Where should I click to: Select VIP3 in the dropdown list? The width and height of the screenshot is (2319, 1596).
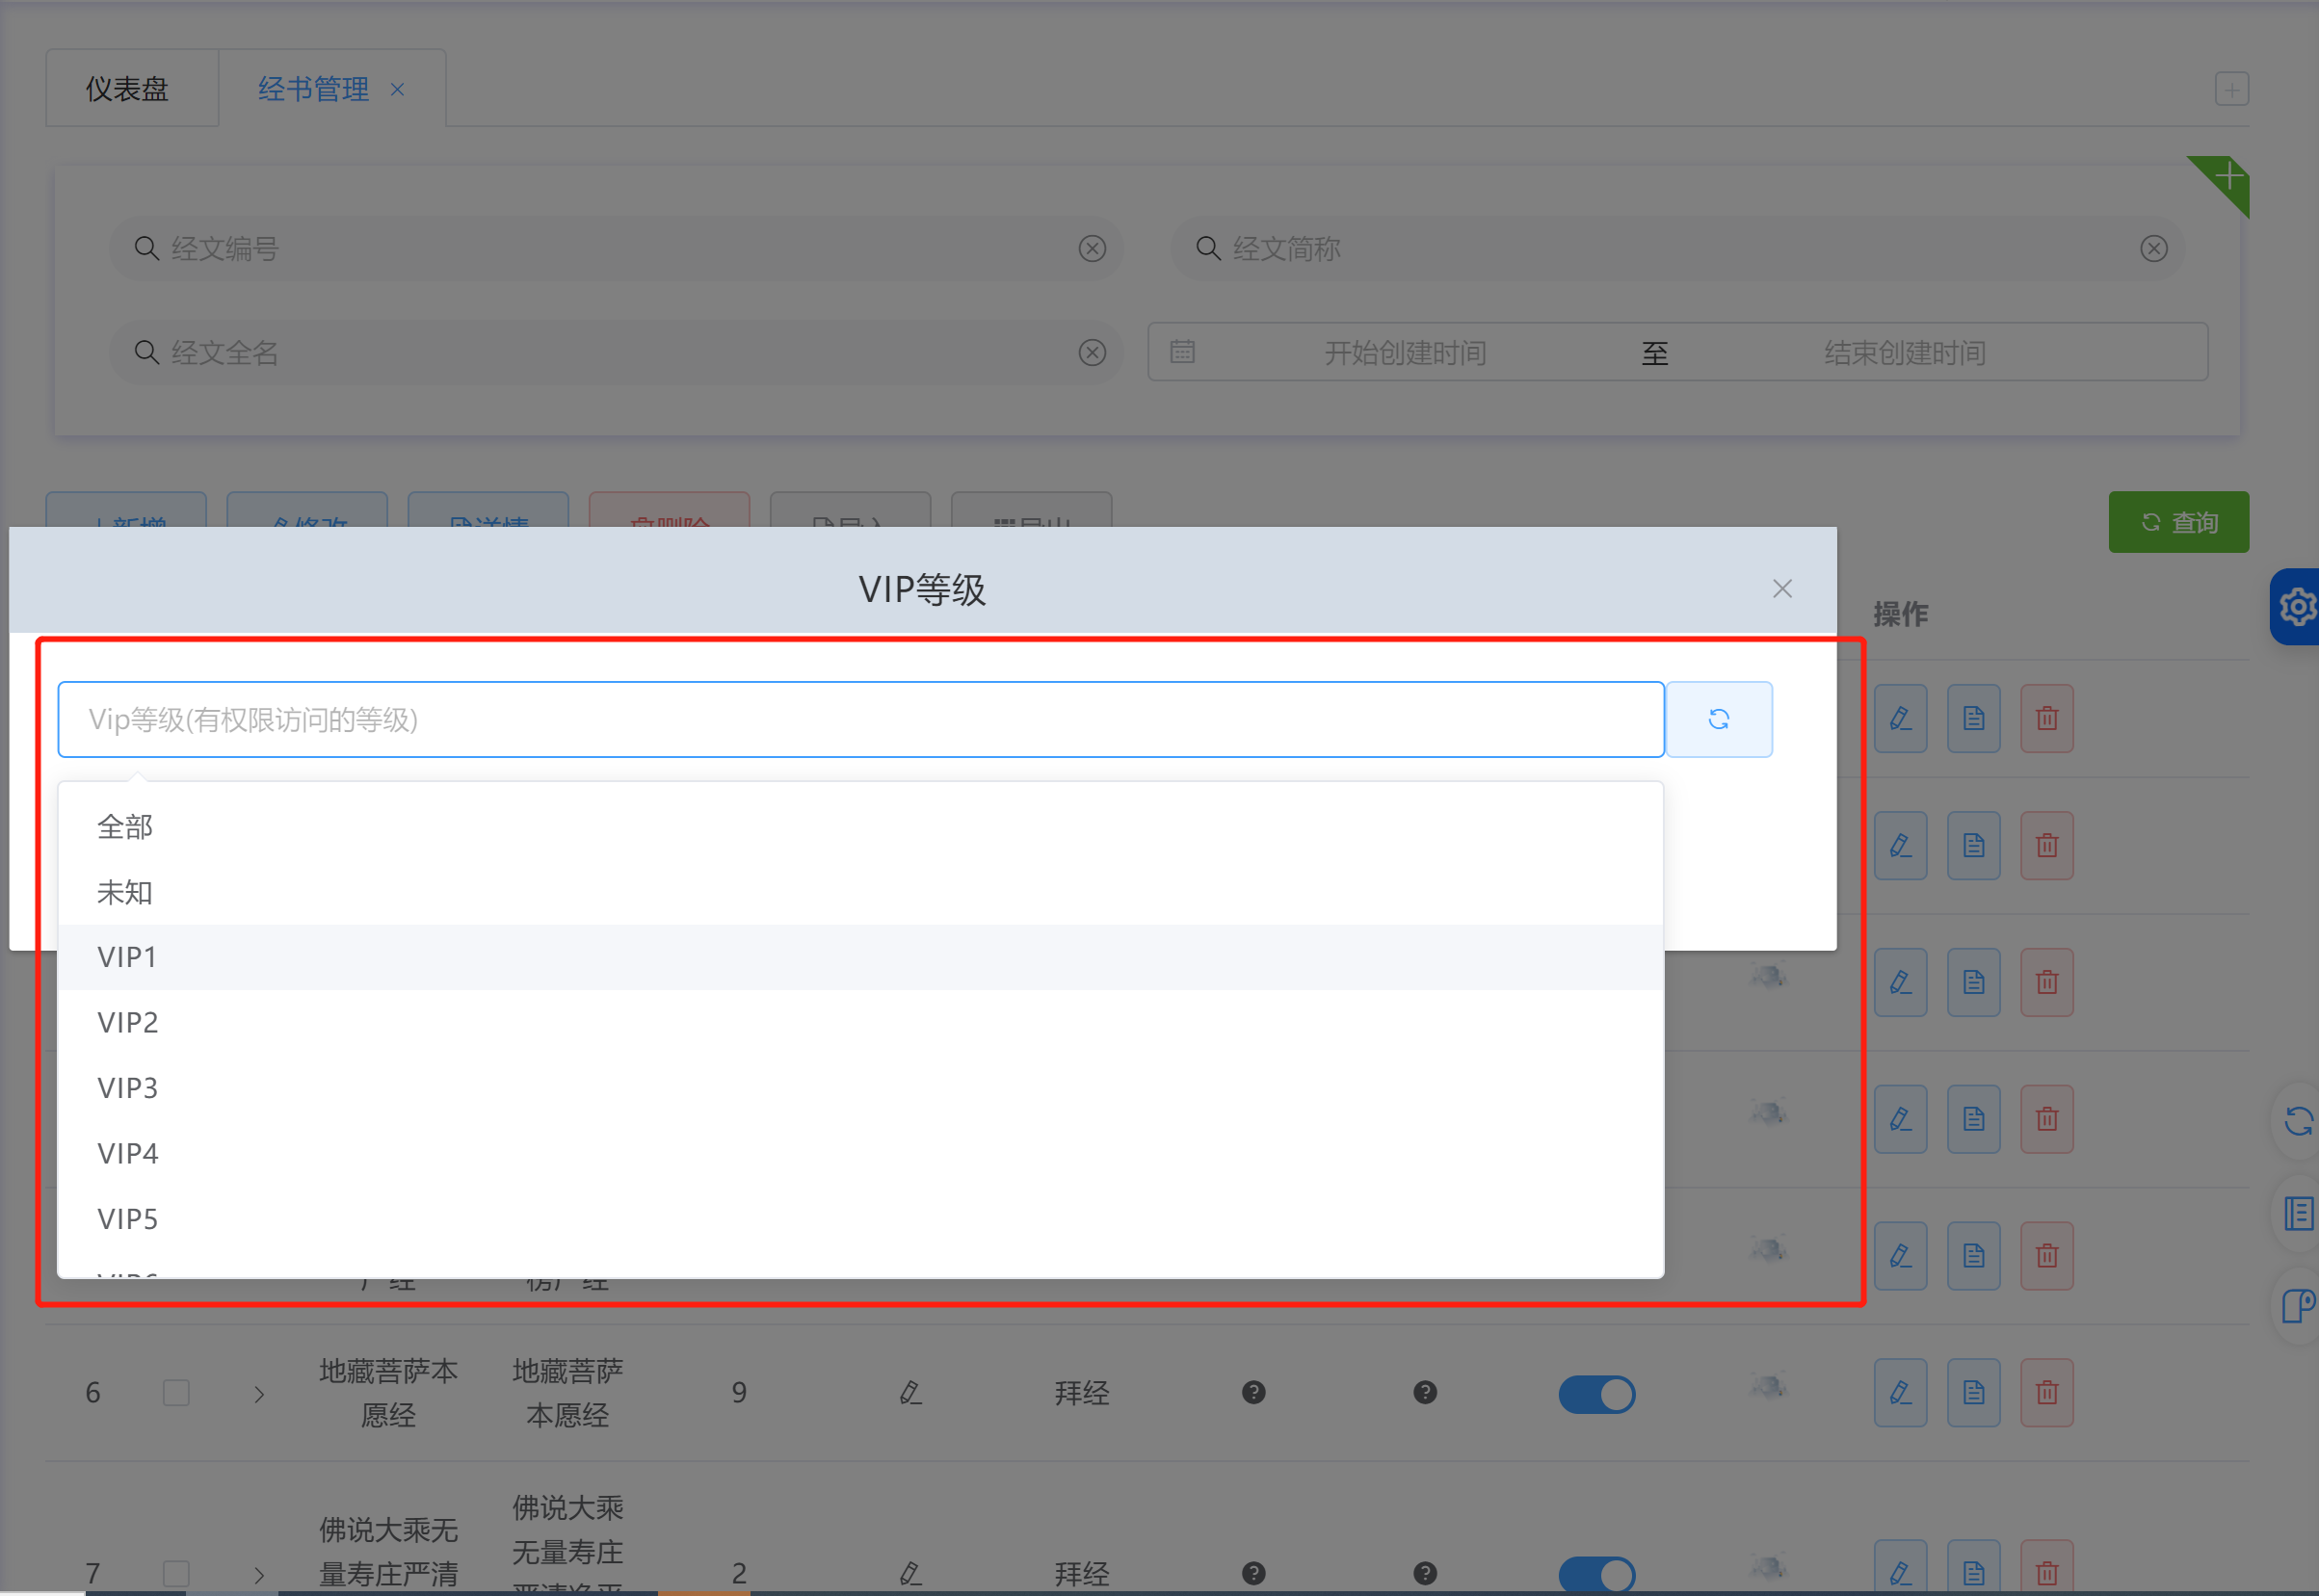861,1088
